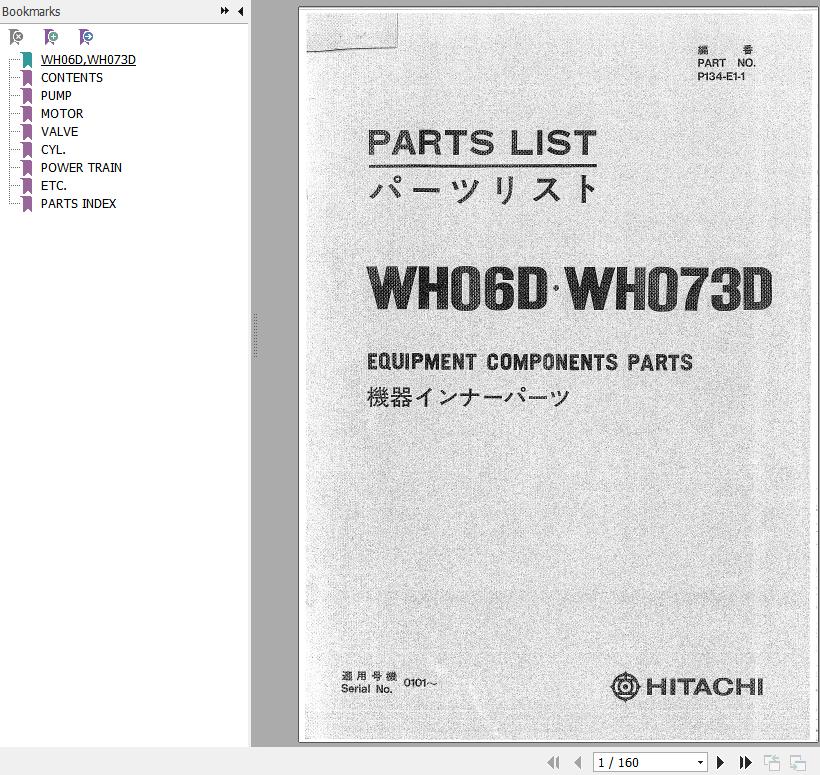This screenshot has height=775, width=820.
Task: Go to the first page
Action: [553, 762]
